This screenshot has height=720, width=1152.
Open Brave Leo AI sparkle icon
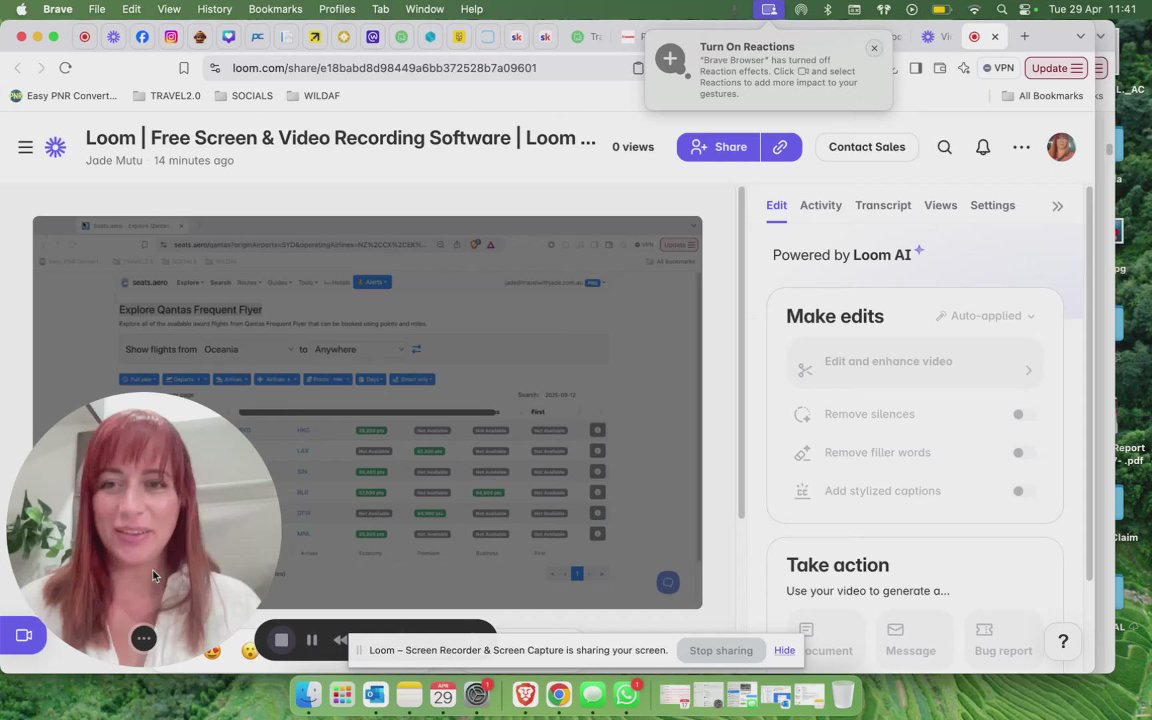(964, 68)
